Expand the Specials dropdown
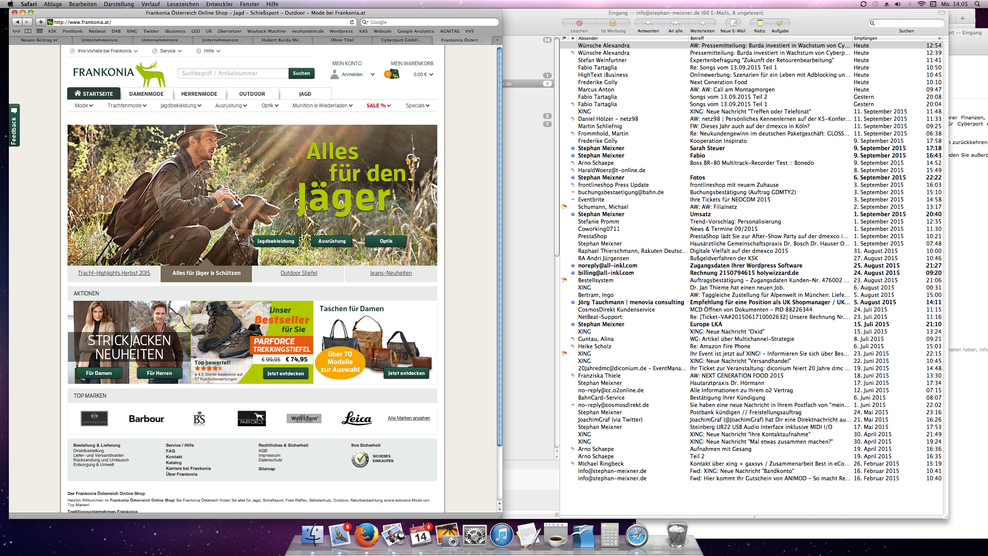Image resolution: width=988 pixels, height=556 pixels. [x=418, y=106]
